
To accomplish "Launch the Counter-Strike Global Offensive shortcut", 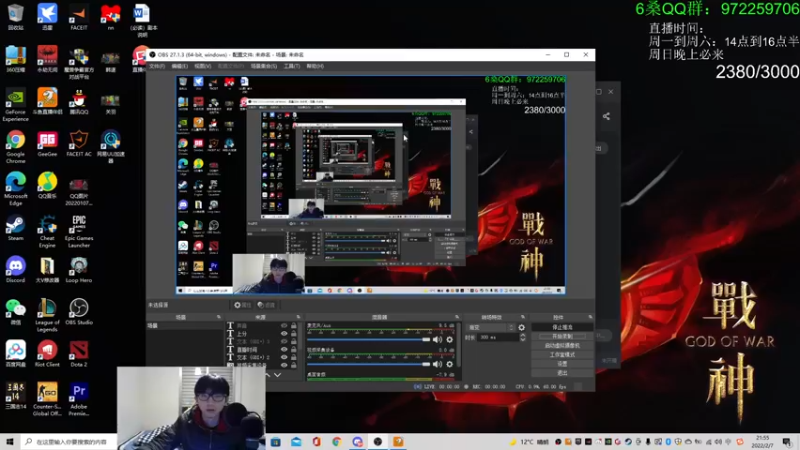I will [x=47, y=399].
